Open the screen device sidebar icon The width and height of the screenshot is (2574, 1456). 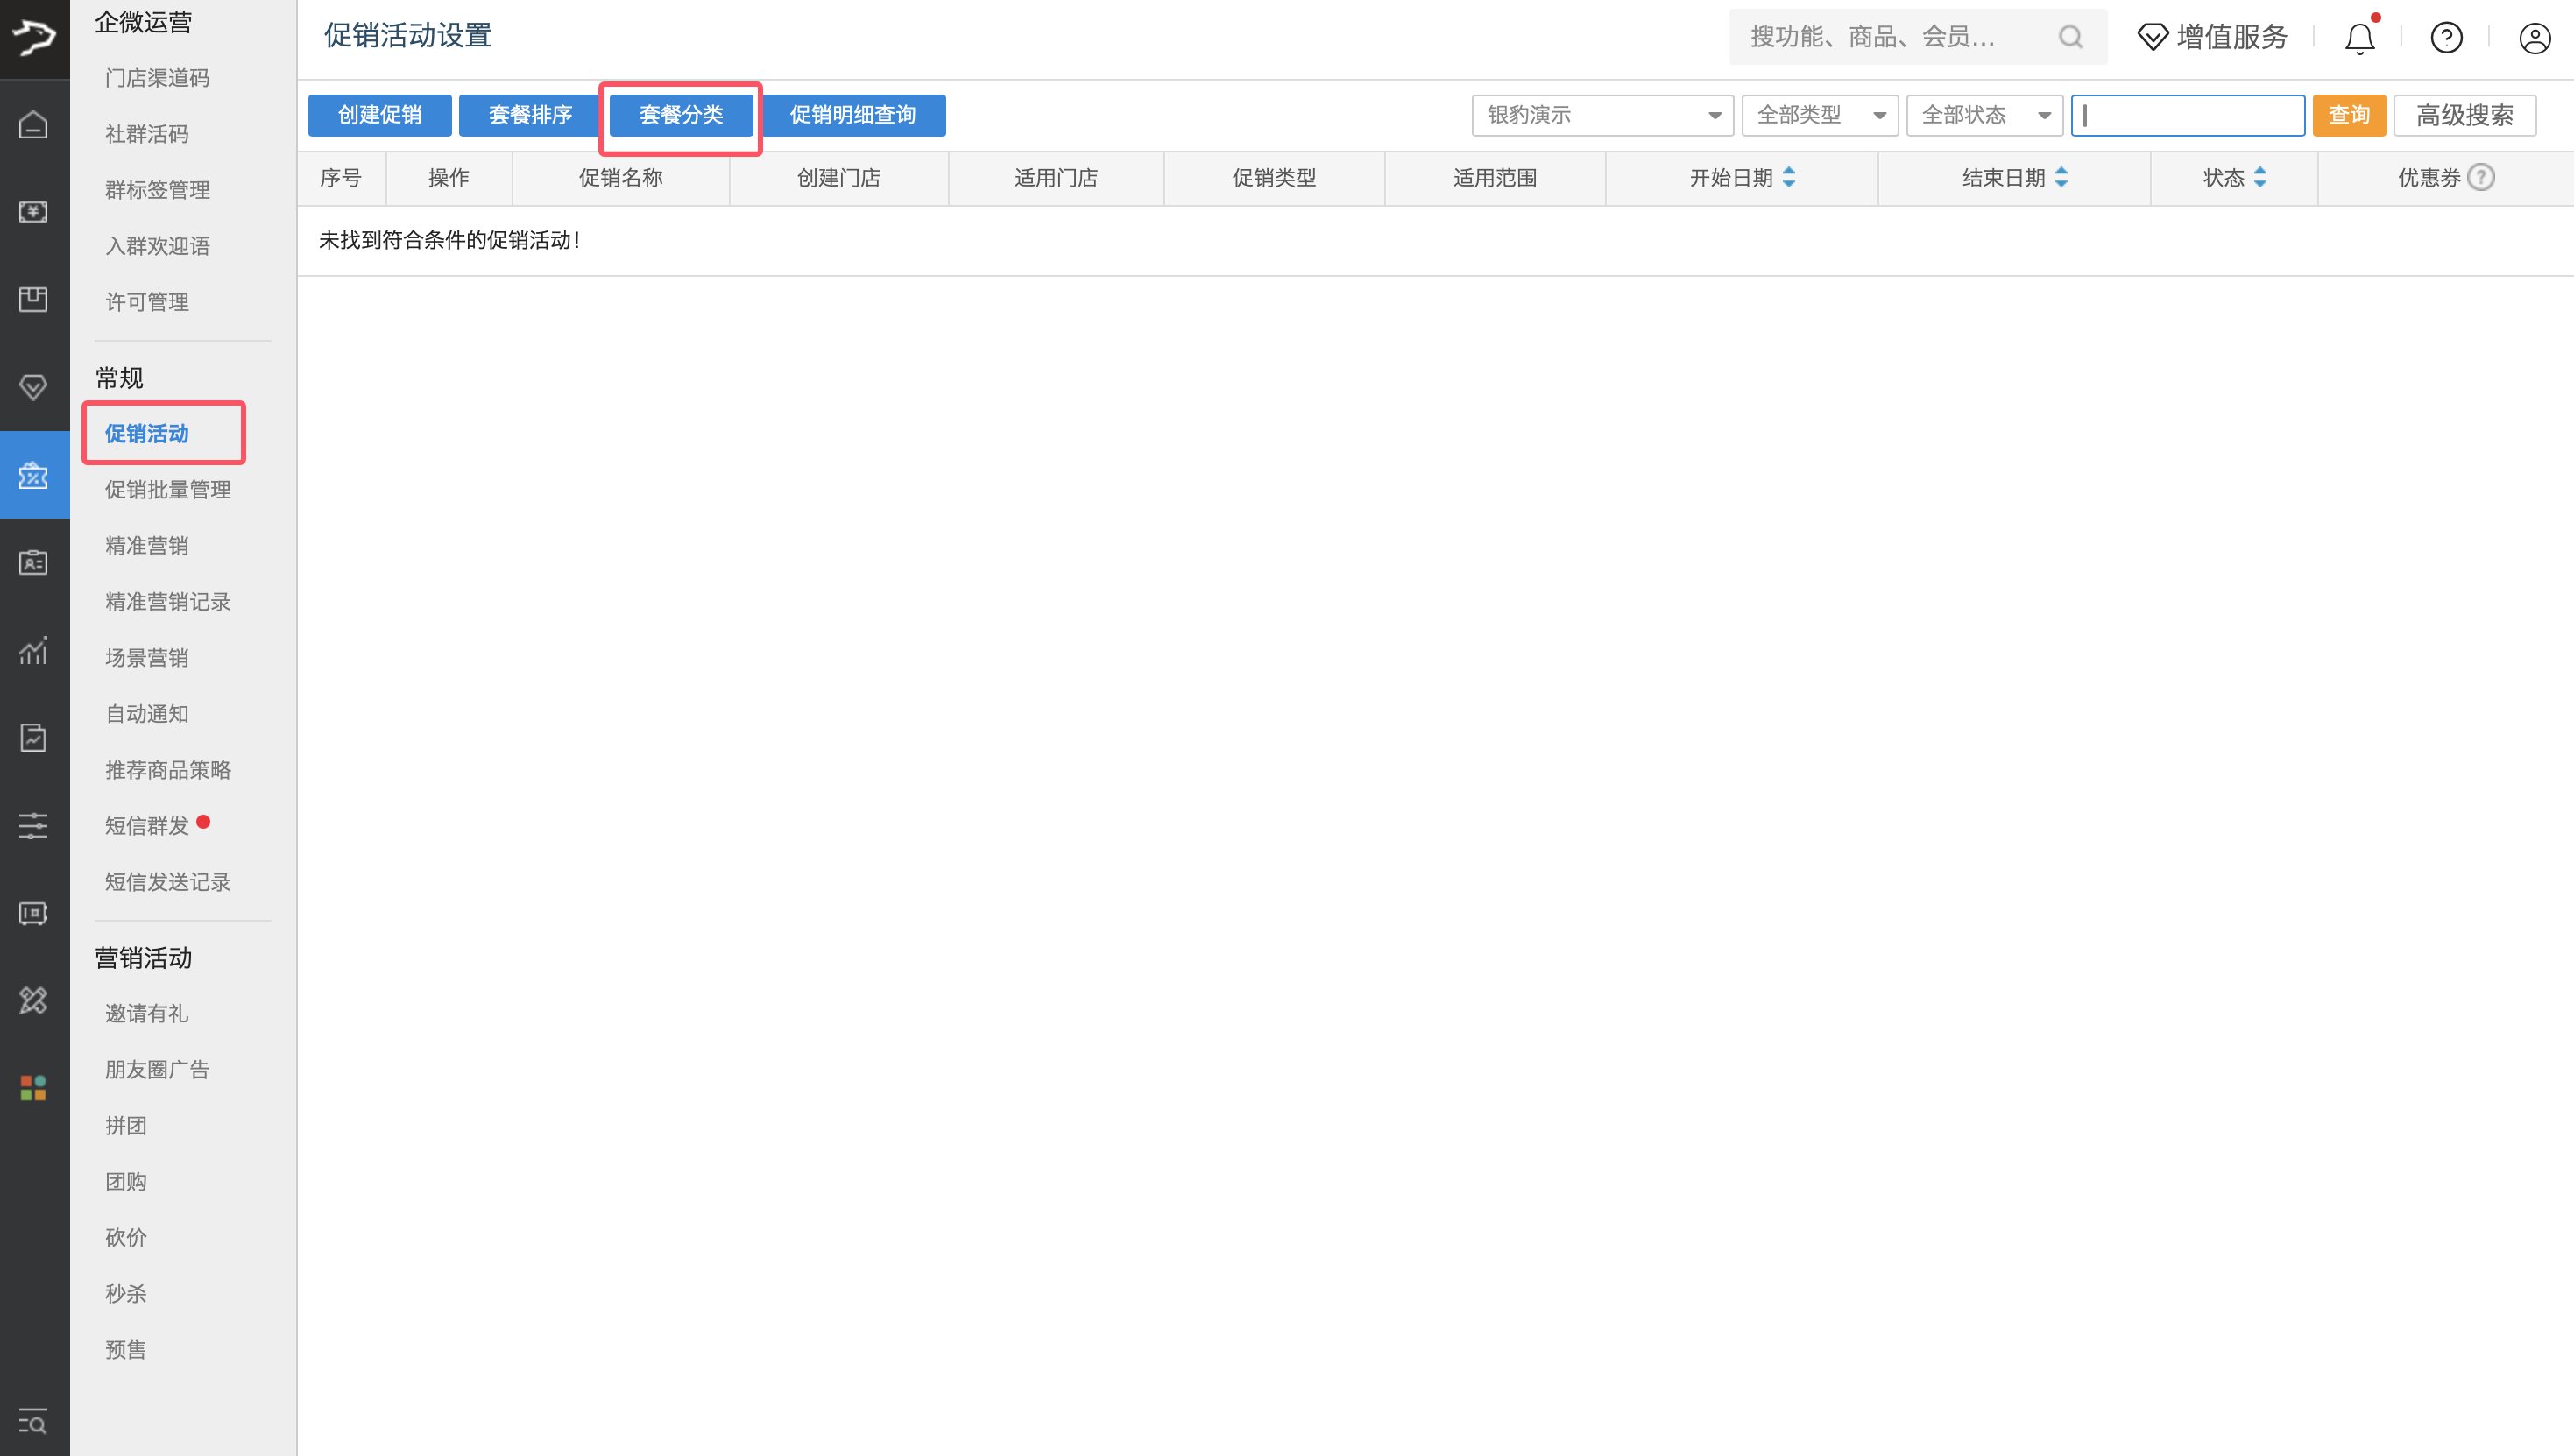tap(33, 913)
